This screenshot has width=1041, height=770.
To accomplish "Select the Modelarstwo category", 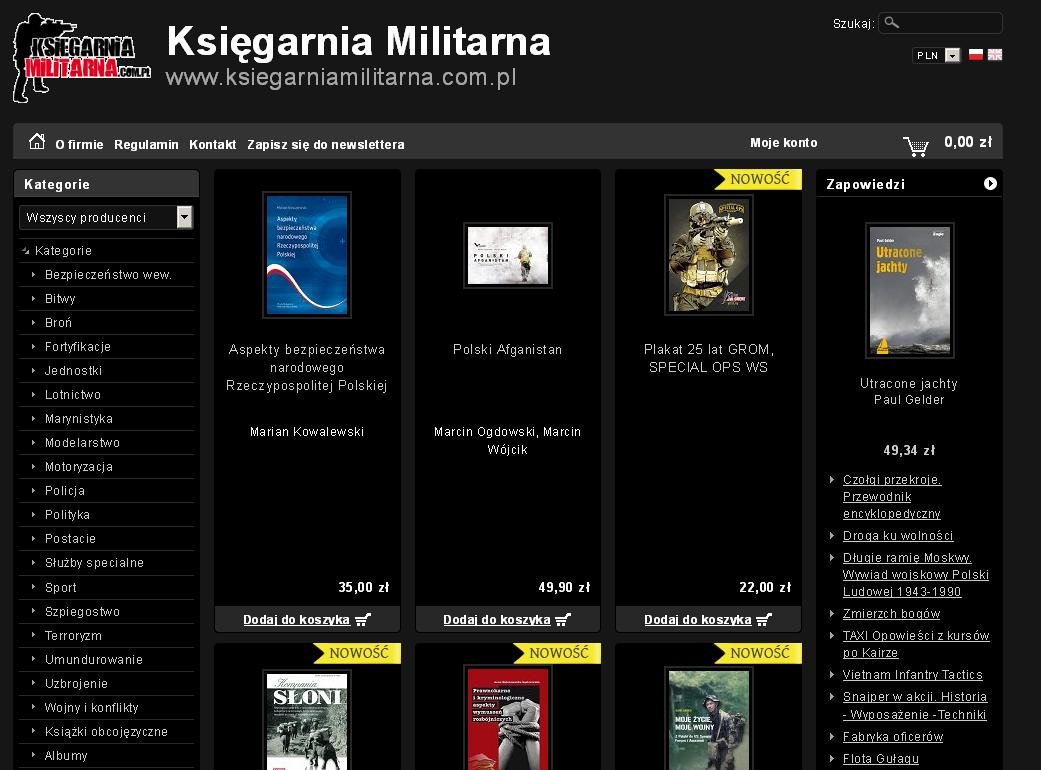I will click(x=82, y=443).
